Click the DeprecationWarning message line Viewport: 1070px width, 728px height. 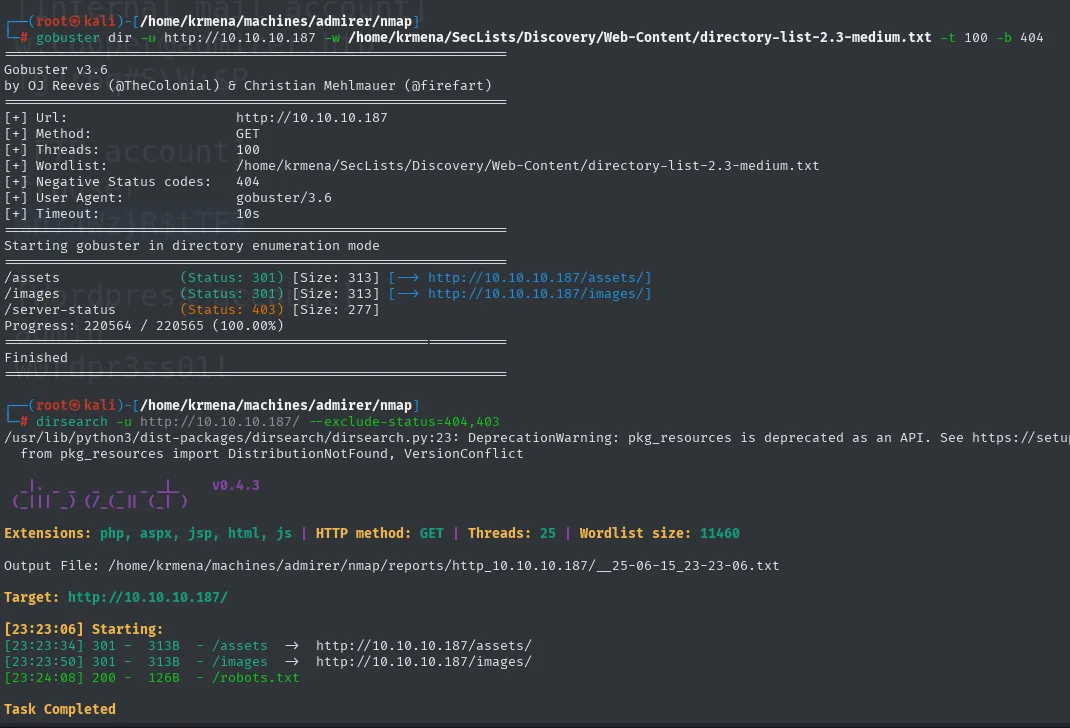pyautogui.click(x=537, y=437)
